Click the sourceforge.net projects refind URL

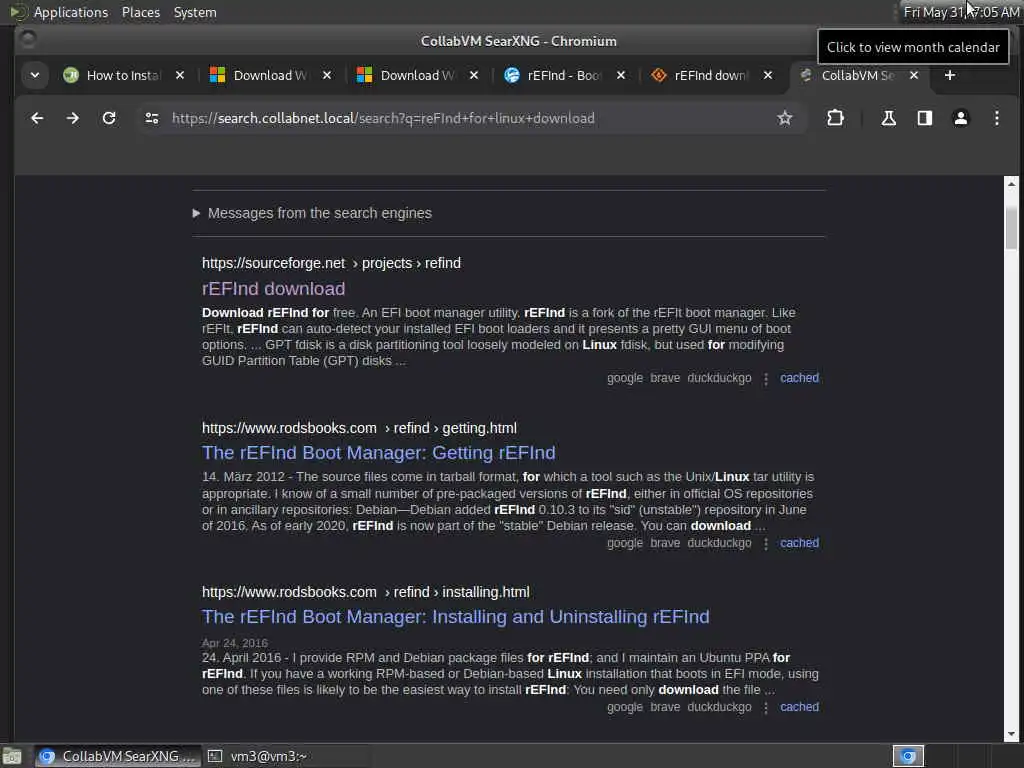pos(331,263)
